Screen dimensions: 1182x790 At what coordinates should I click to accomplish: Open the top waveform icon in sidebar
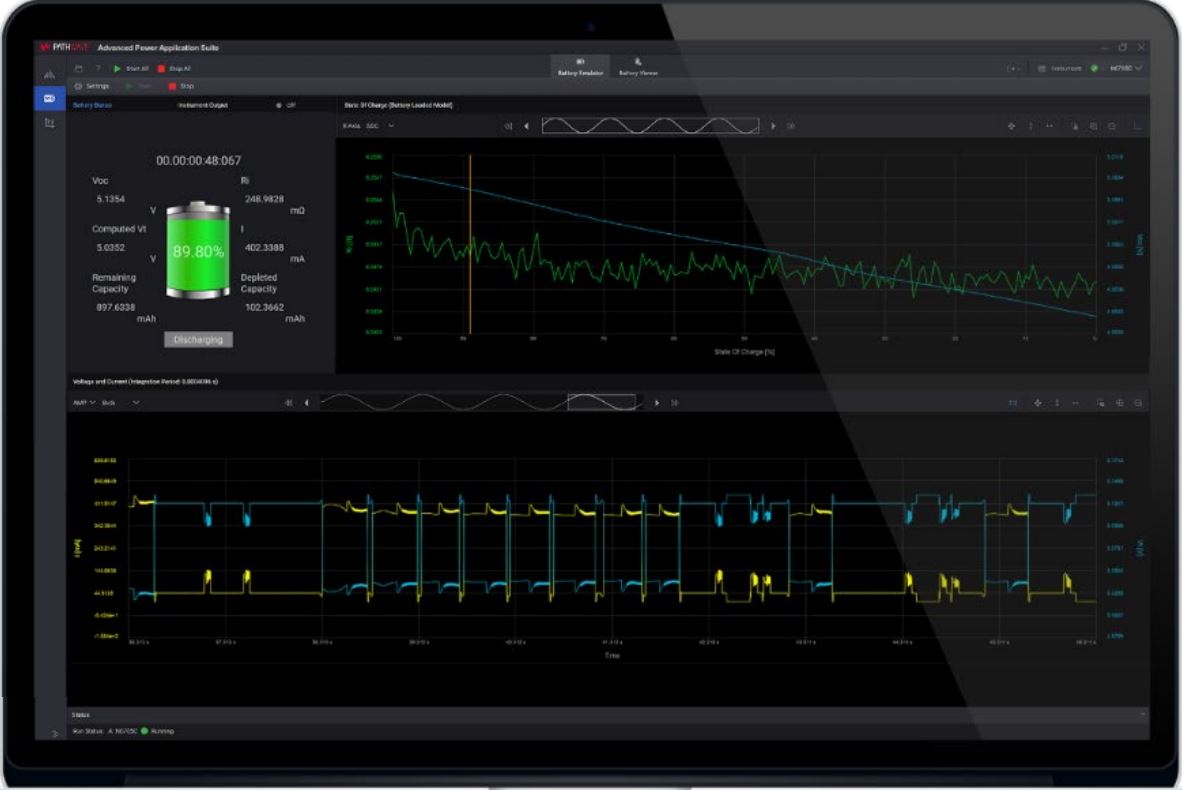49,75
